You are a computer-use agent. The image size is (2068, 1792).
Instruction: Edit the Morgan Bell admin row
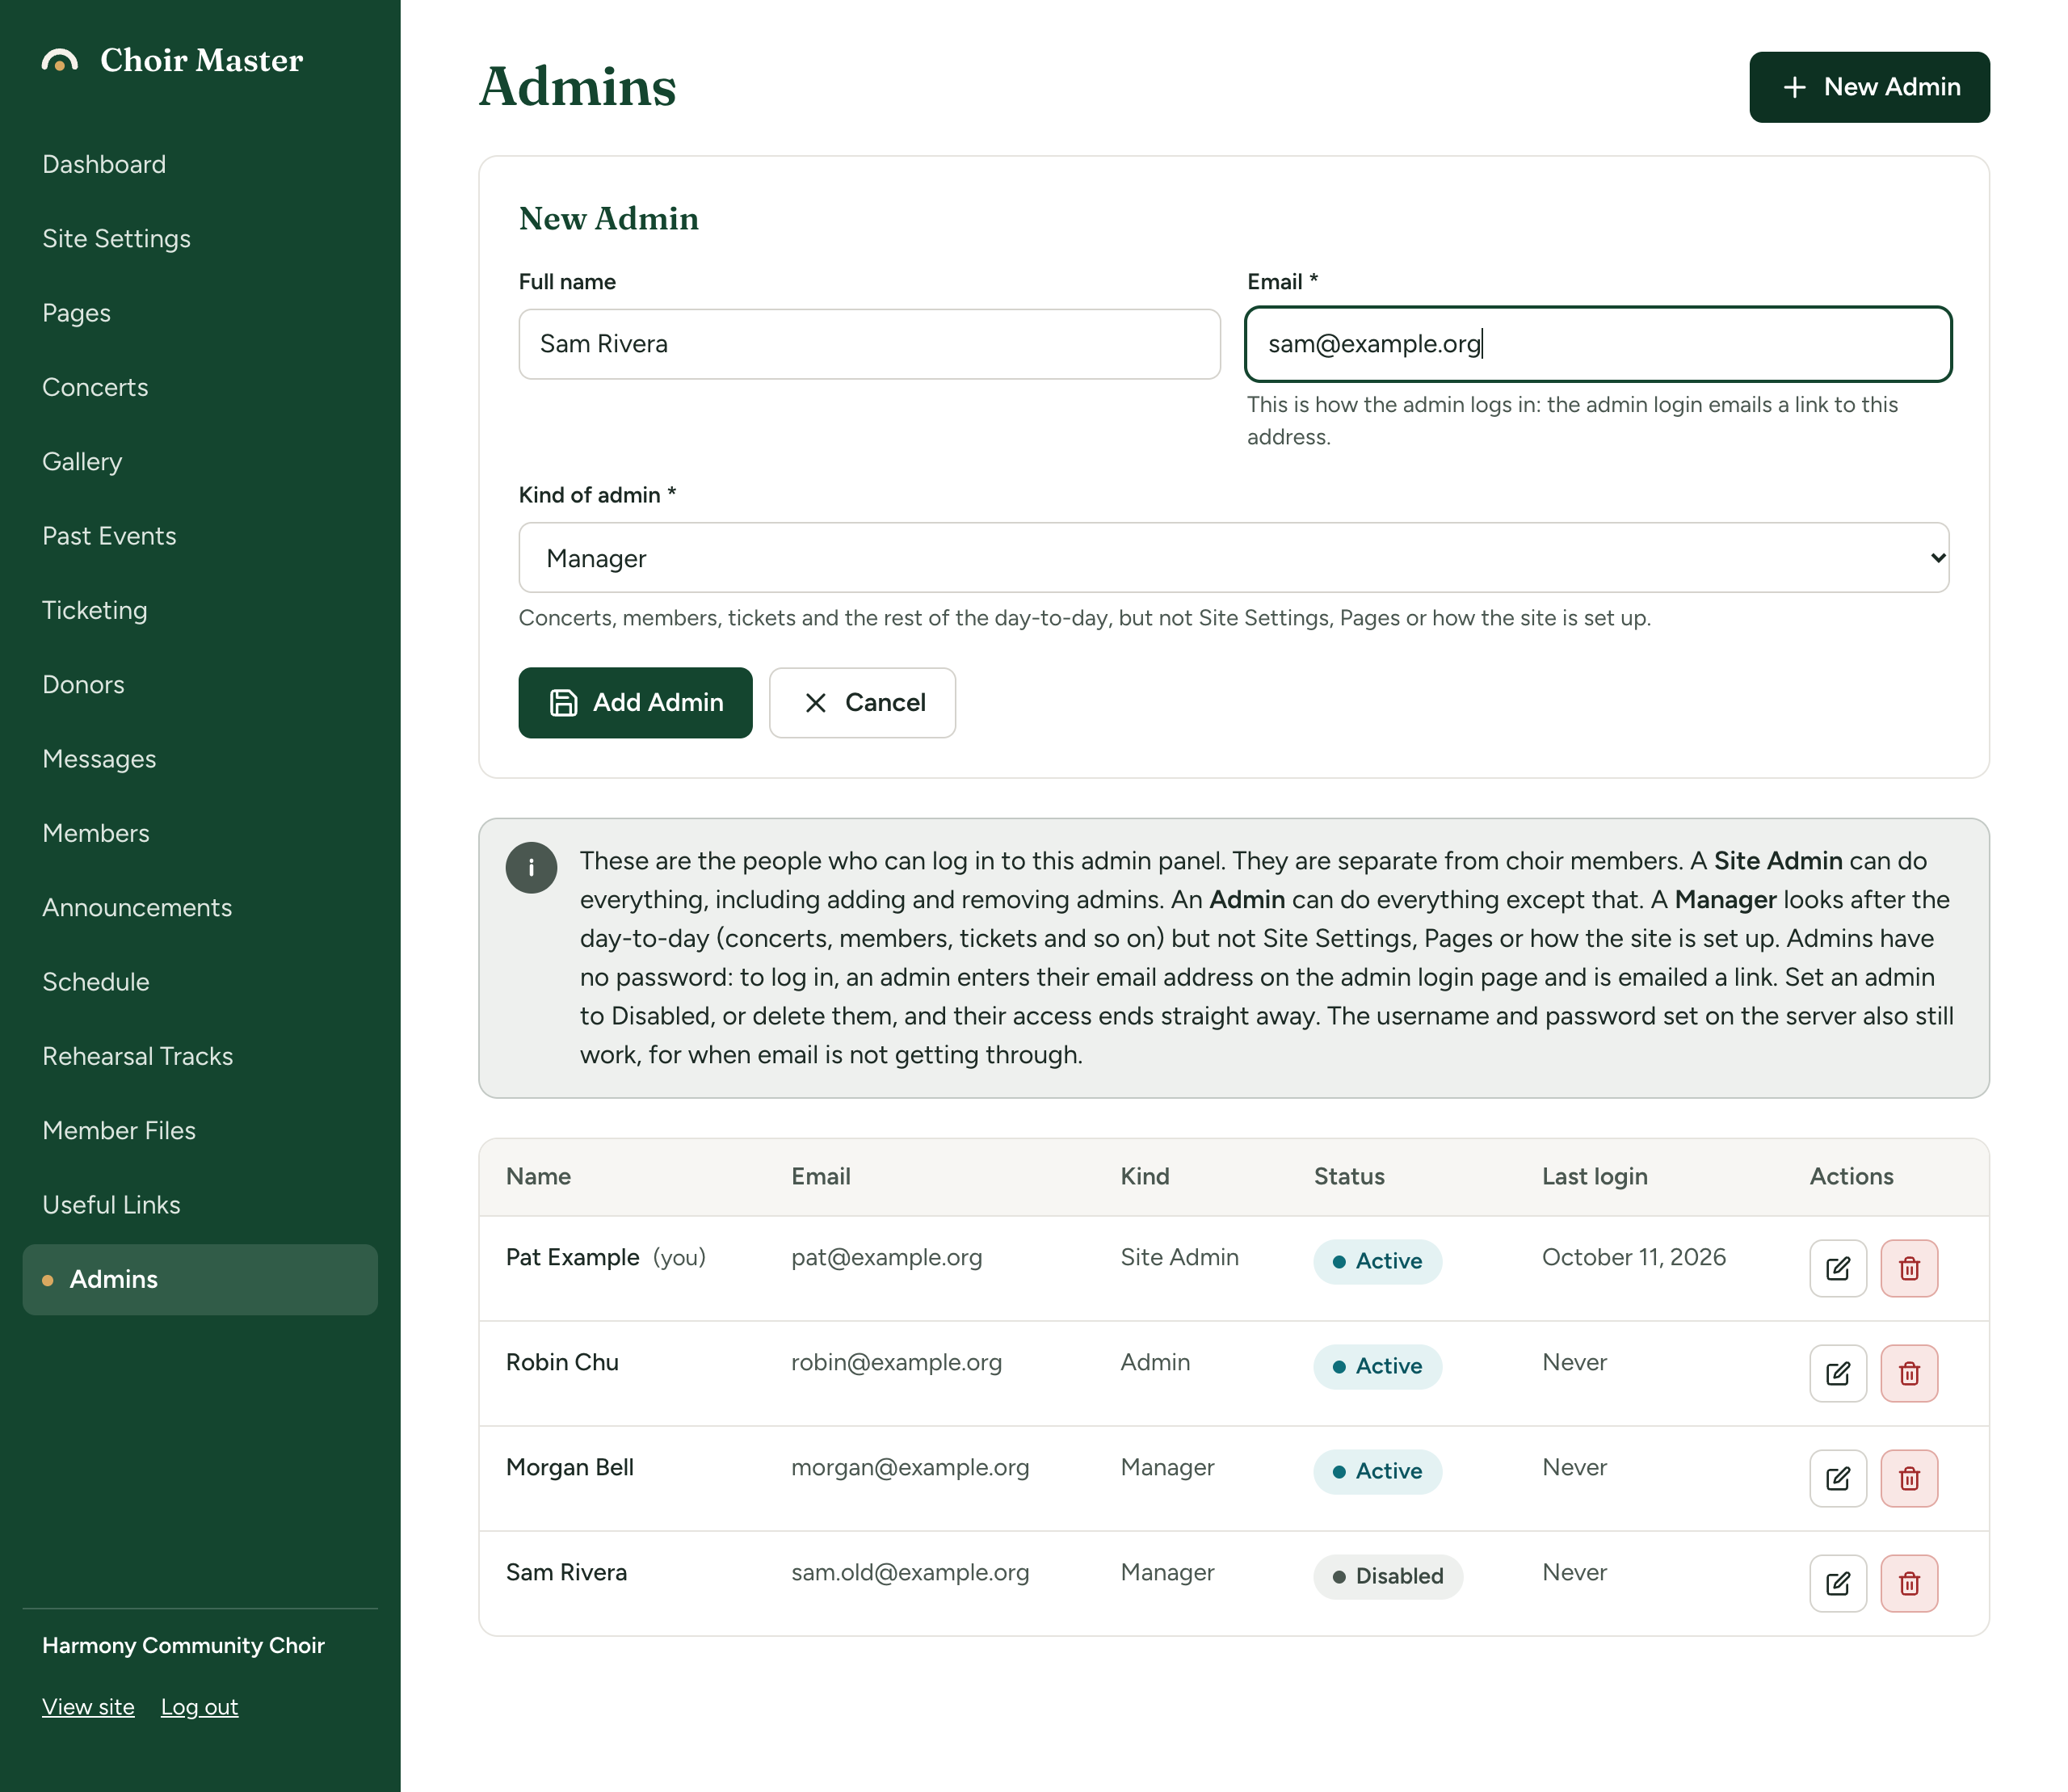1837,1478
